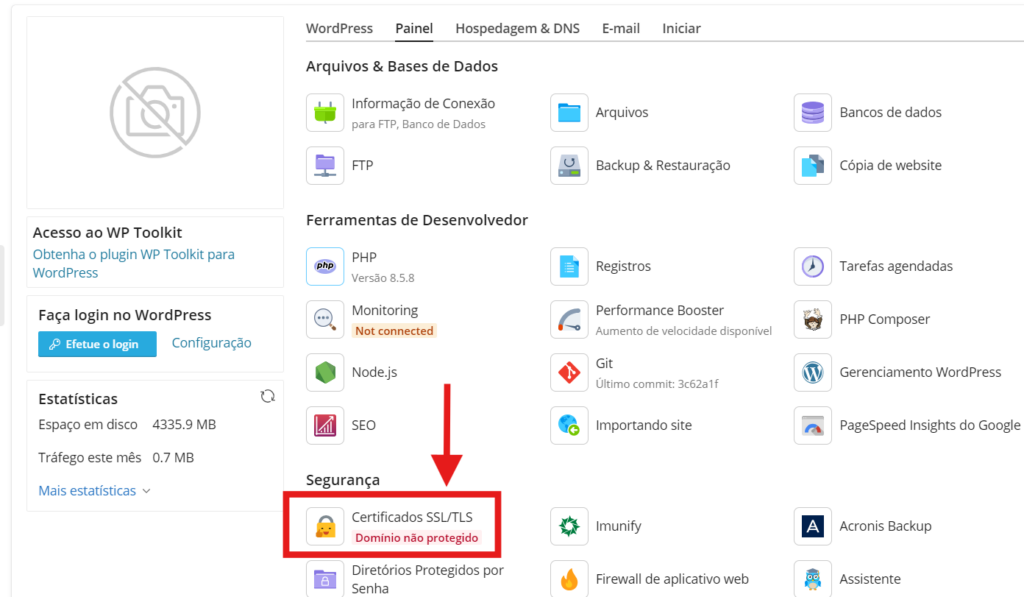Click the Registros label

[623, 266]
